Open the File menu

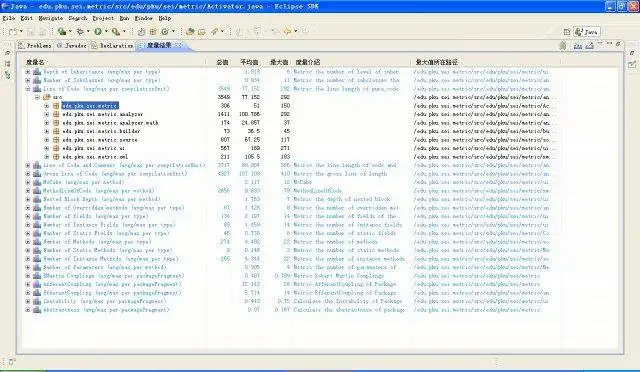(9, 18)
